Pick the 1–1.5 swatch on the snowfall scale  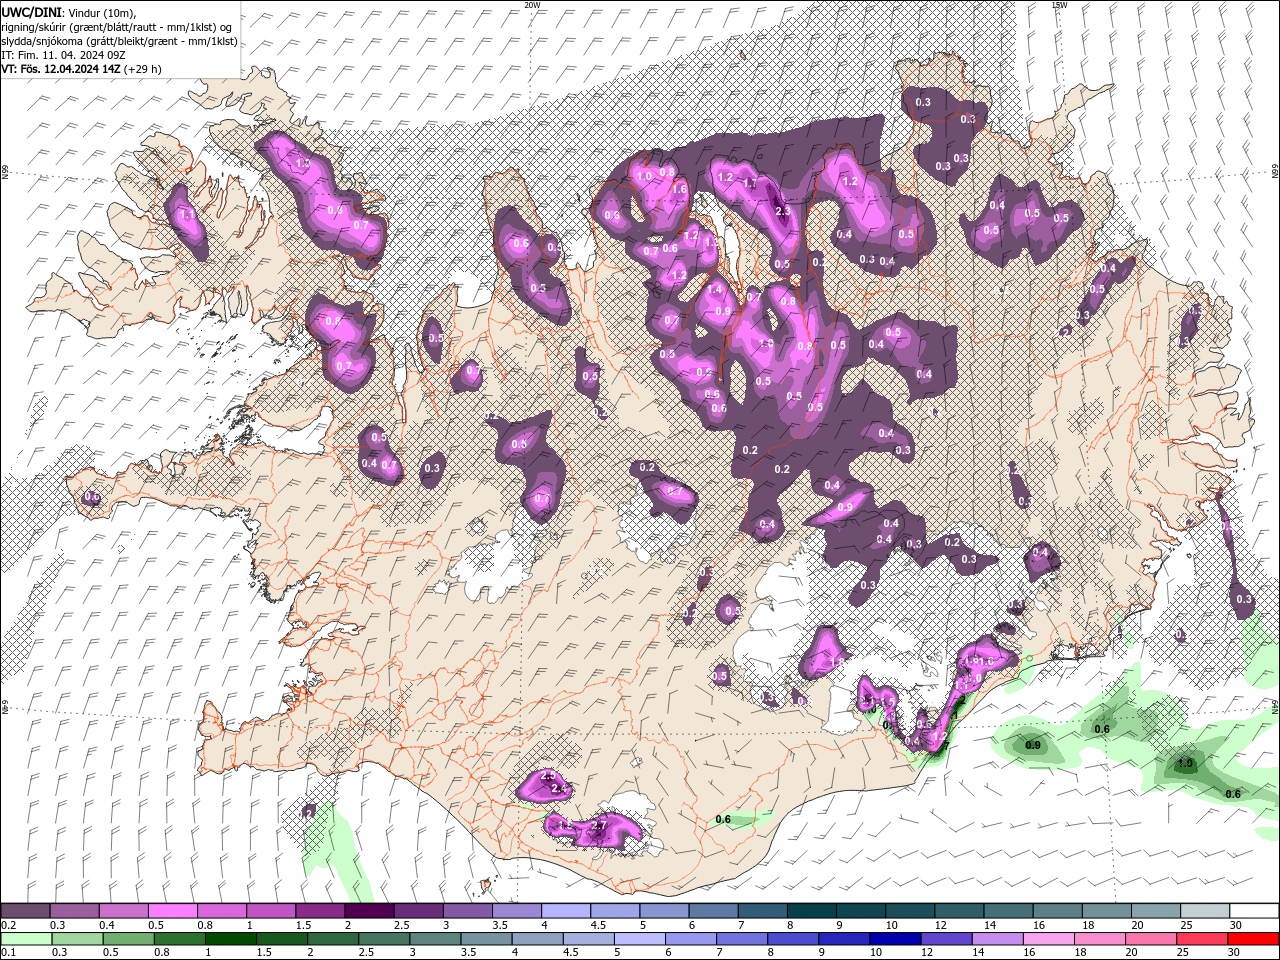(271, 911)
